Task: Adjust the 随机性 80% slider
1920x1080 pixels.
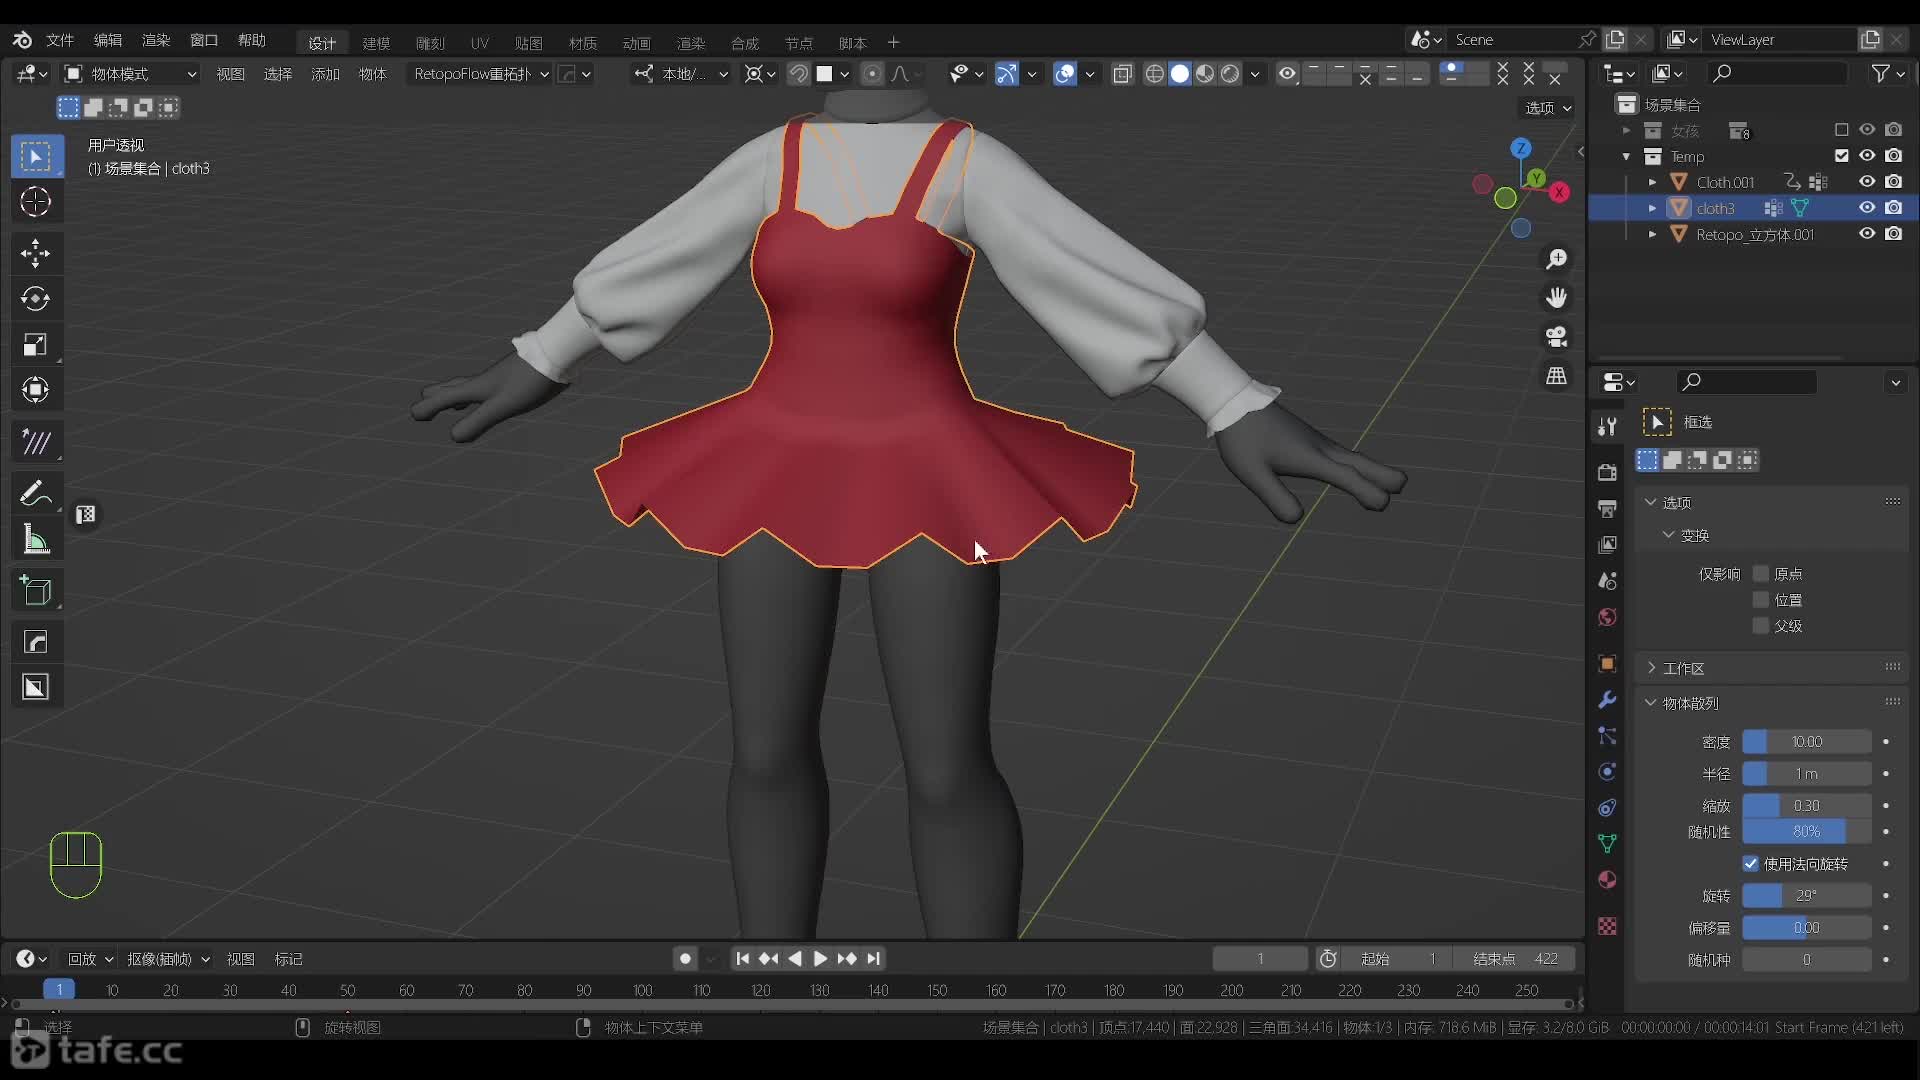Action: (1806, 832)
